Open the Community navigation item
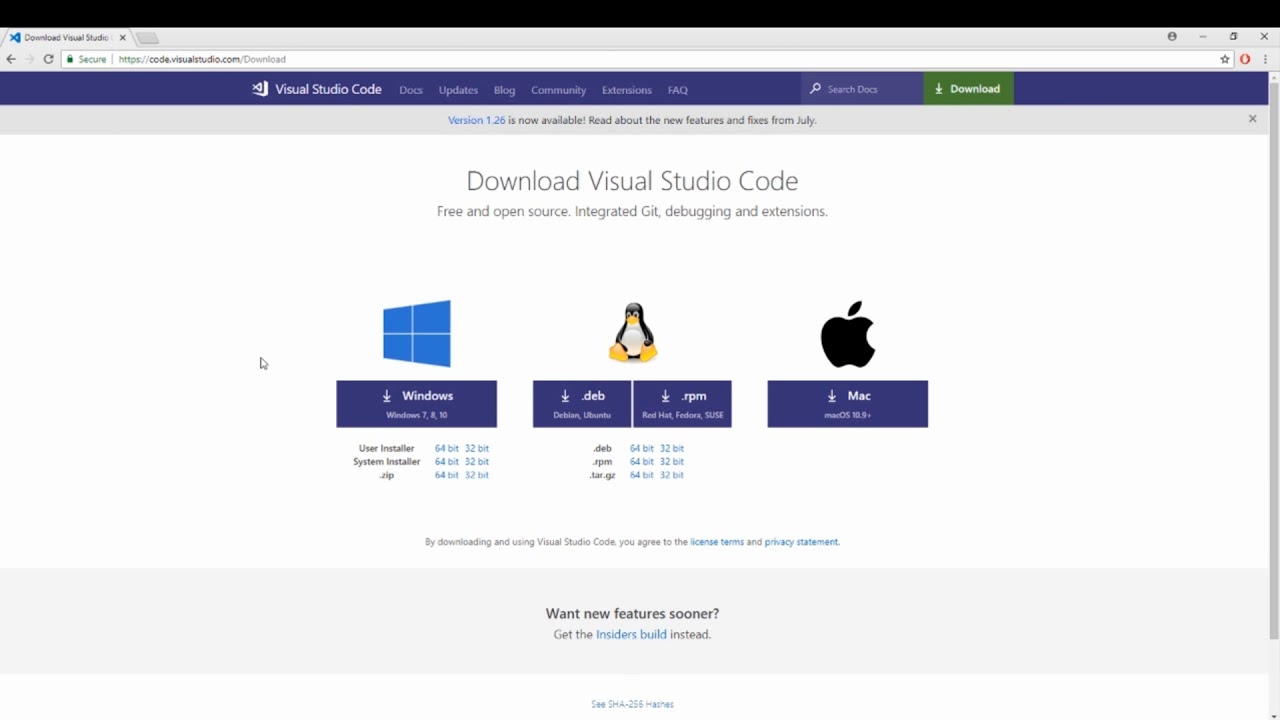Viewport: 1280px width, 720px height. (x=558, y=90)
